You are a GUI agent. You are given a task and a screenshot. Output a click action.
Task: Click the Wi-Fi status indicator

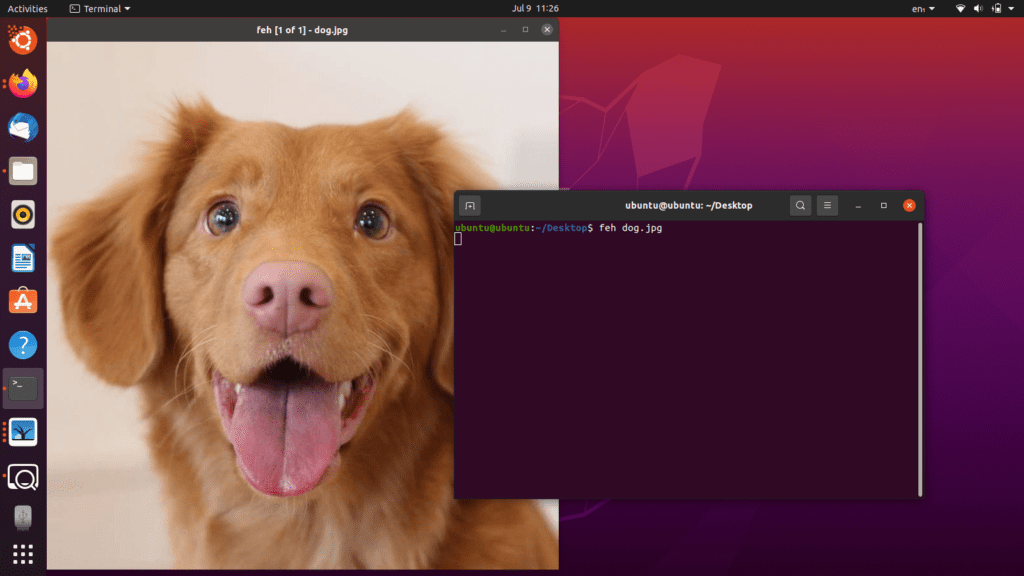coord(959,8)
